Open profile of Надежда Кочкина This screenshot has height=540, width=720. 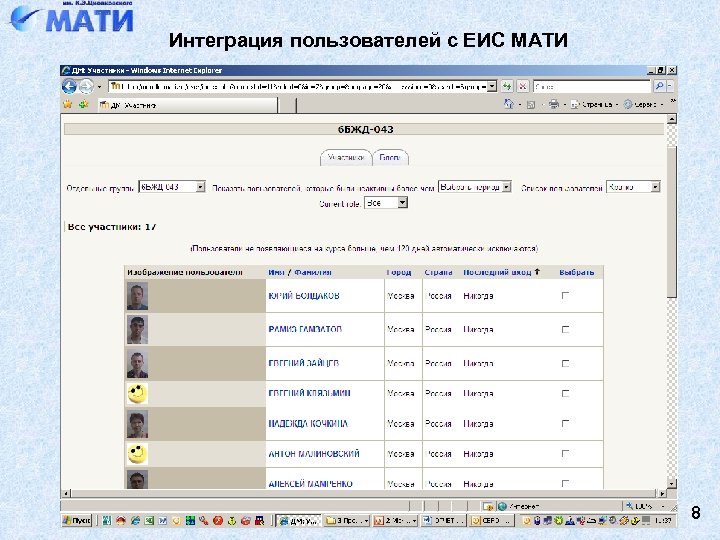(308, 423)
